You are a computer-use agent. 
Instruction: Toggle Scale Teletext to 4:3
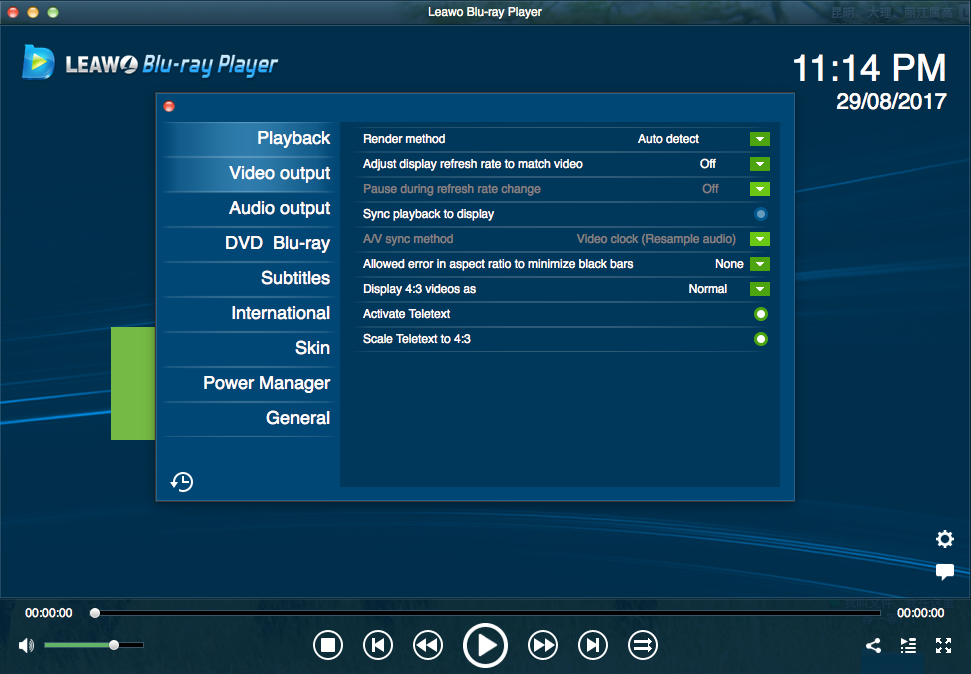pyautogui.click(x=761, y=339)
